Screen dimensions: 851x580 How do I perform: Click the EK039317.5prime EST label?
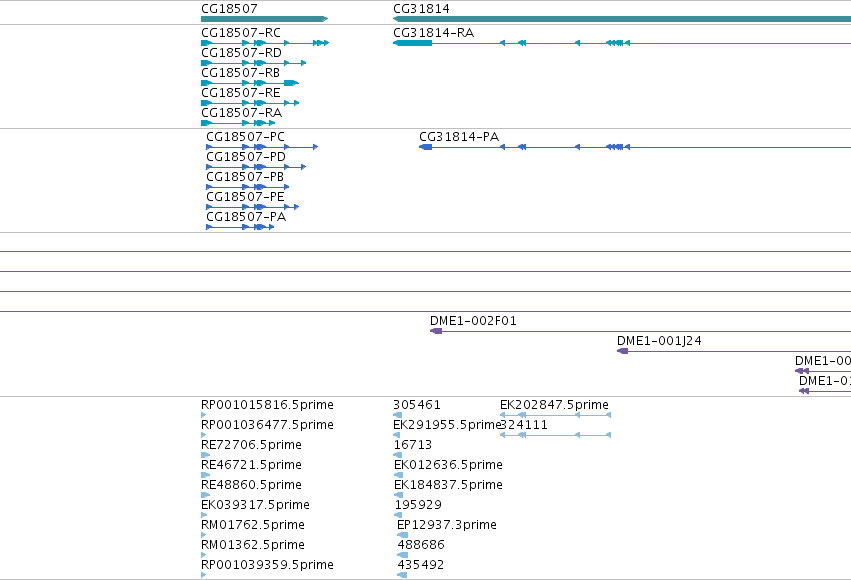click(256, 505)
